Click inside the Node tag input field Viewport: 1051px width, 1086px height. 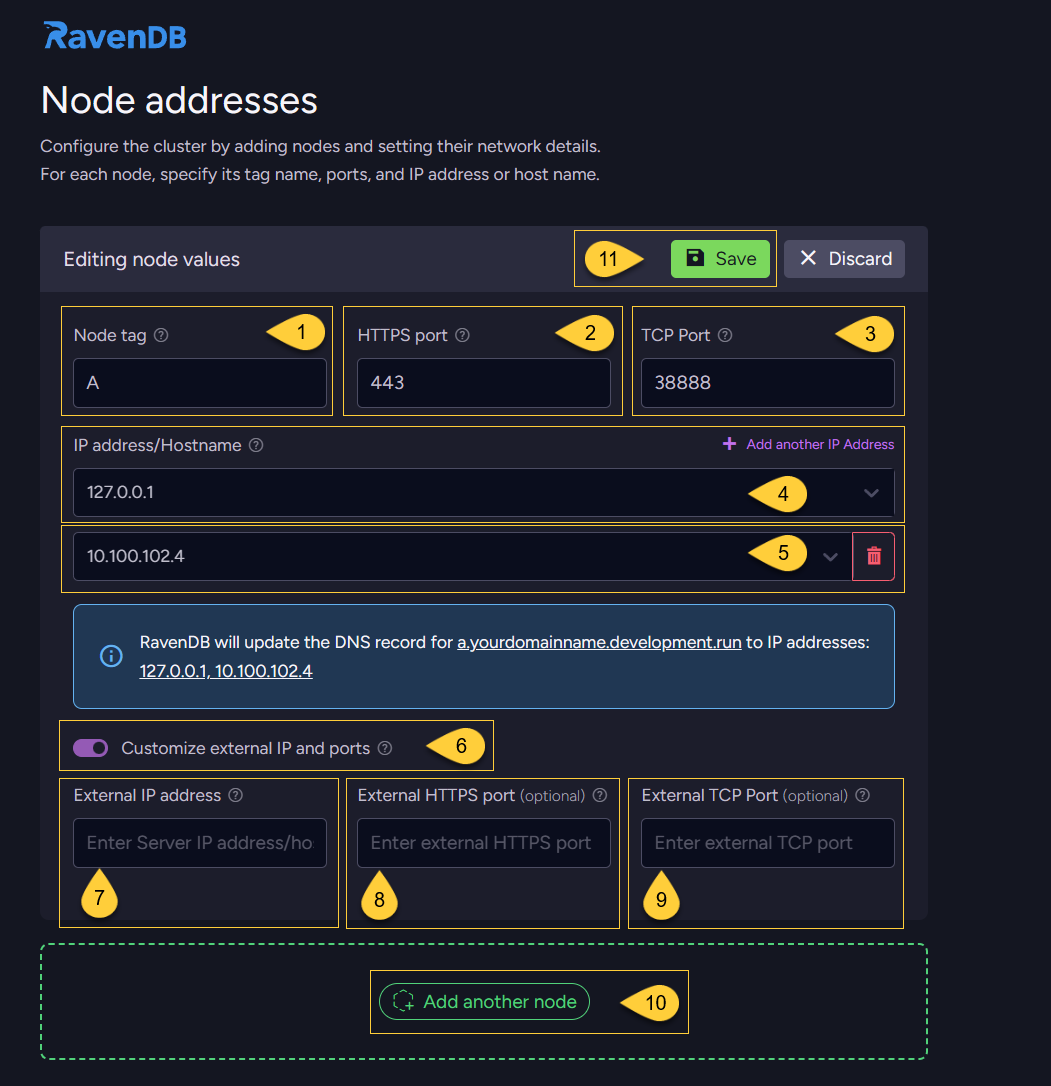click(x=199, y=383)
